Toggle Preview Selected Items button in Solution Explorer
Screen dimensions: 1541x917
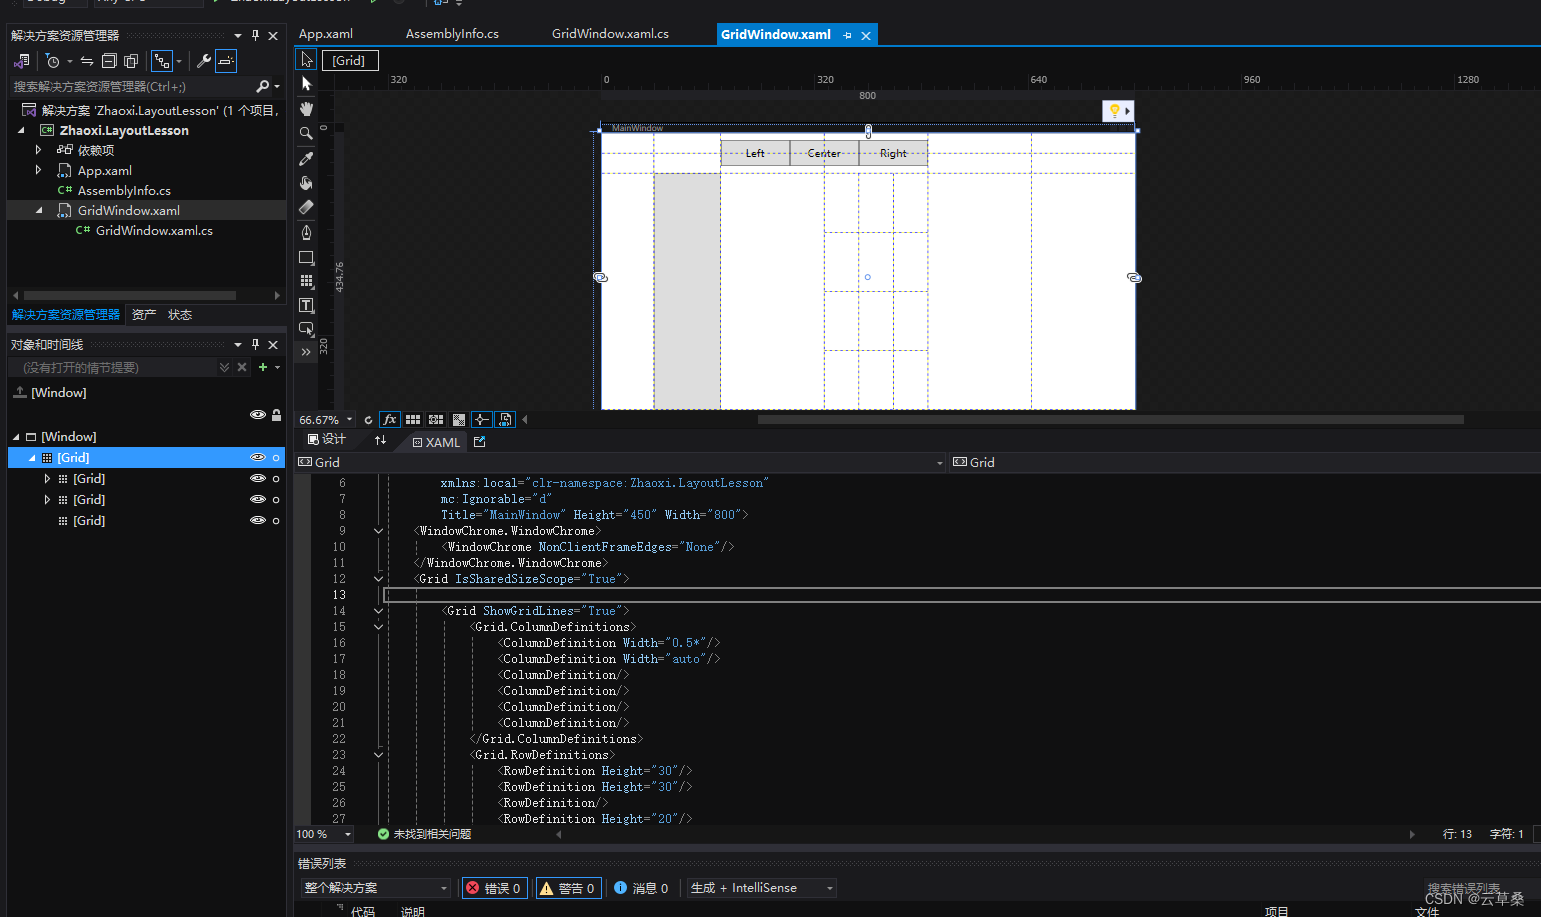pyautogui.click(x=226, y=61)
